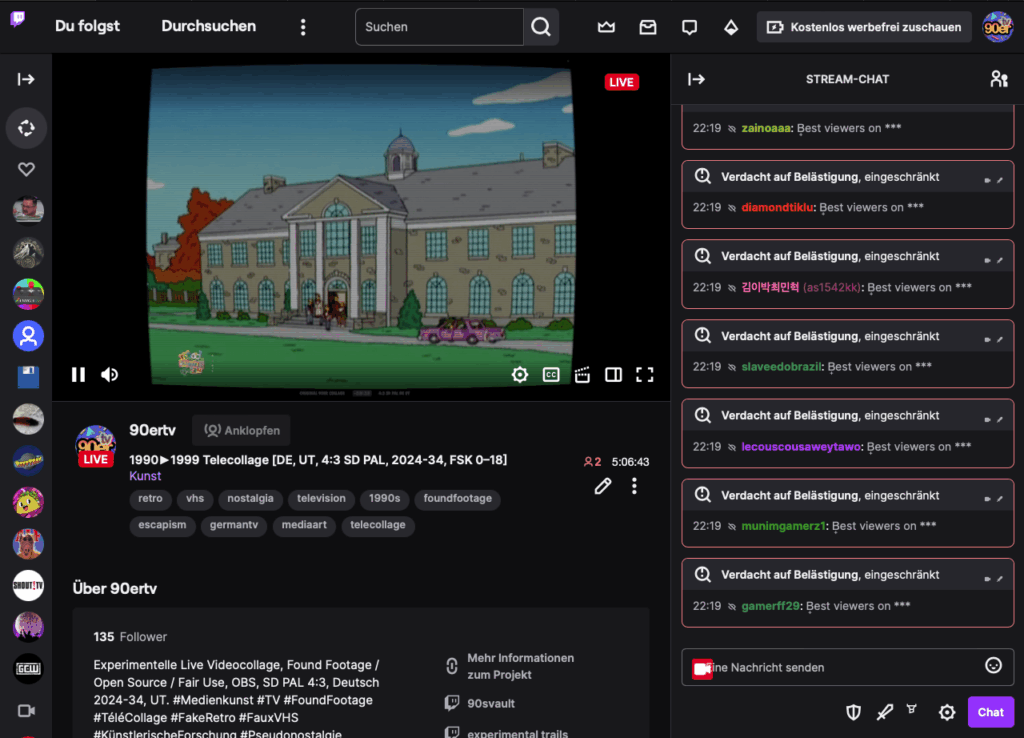Mute the stream volume
The image size is (1024, 738).
110,374
